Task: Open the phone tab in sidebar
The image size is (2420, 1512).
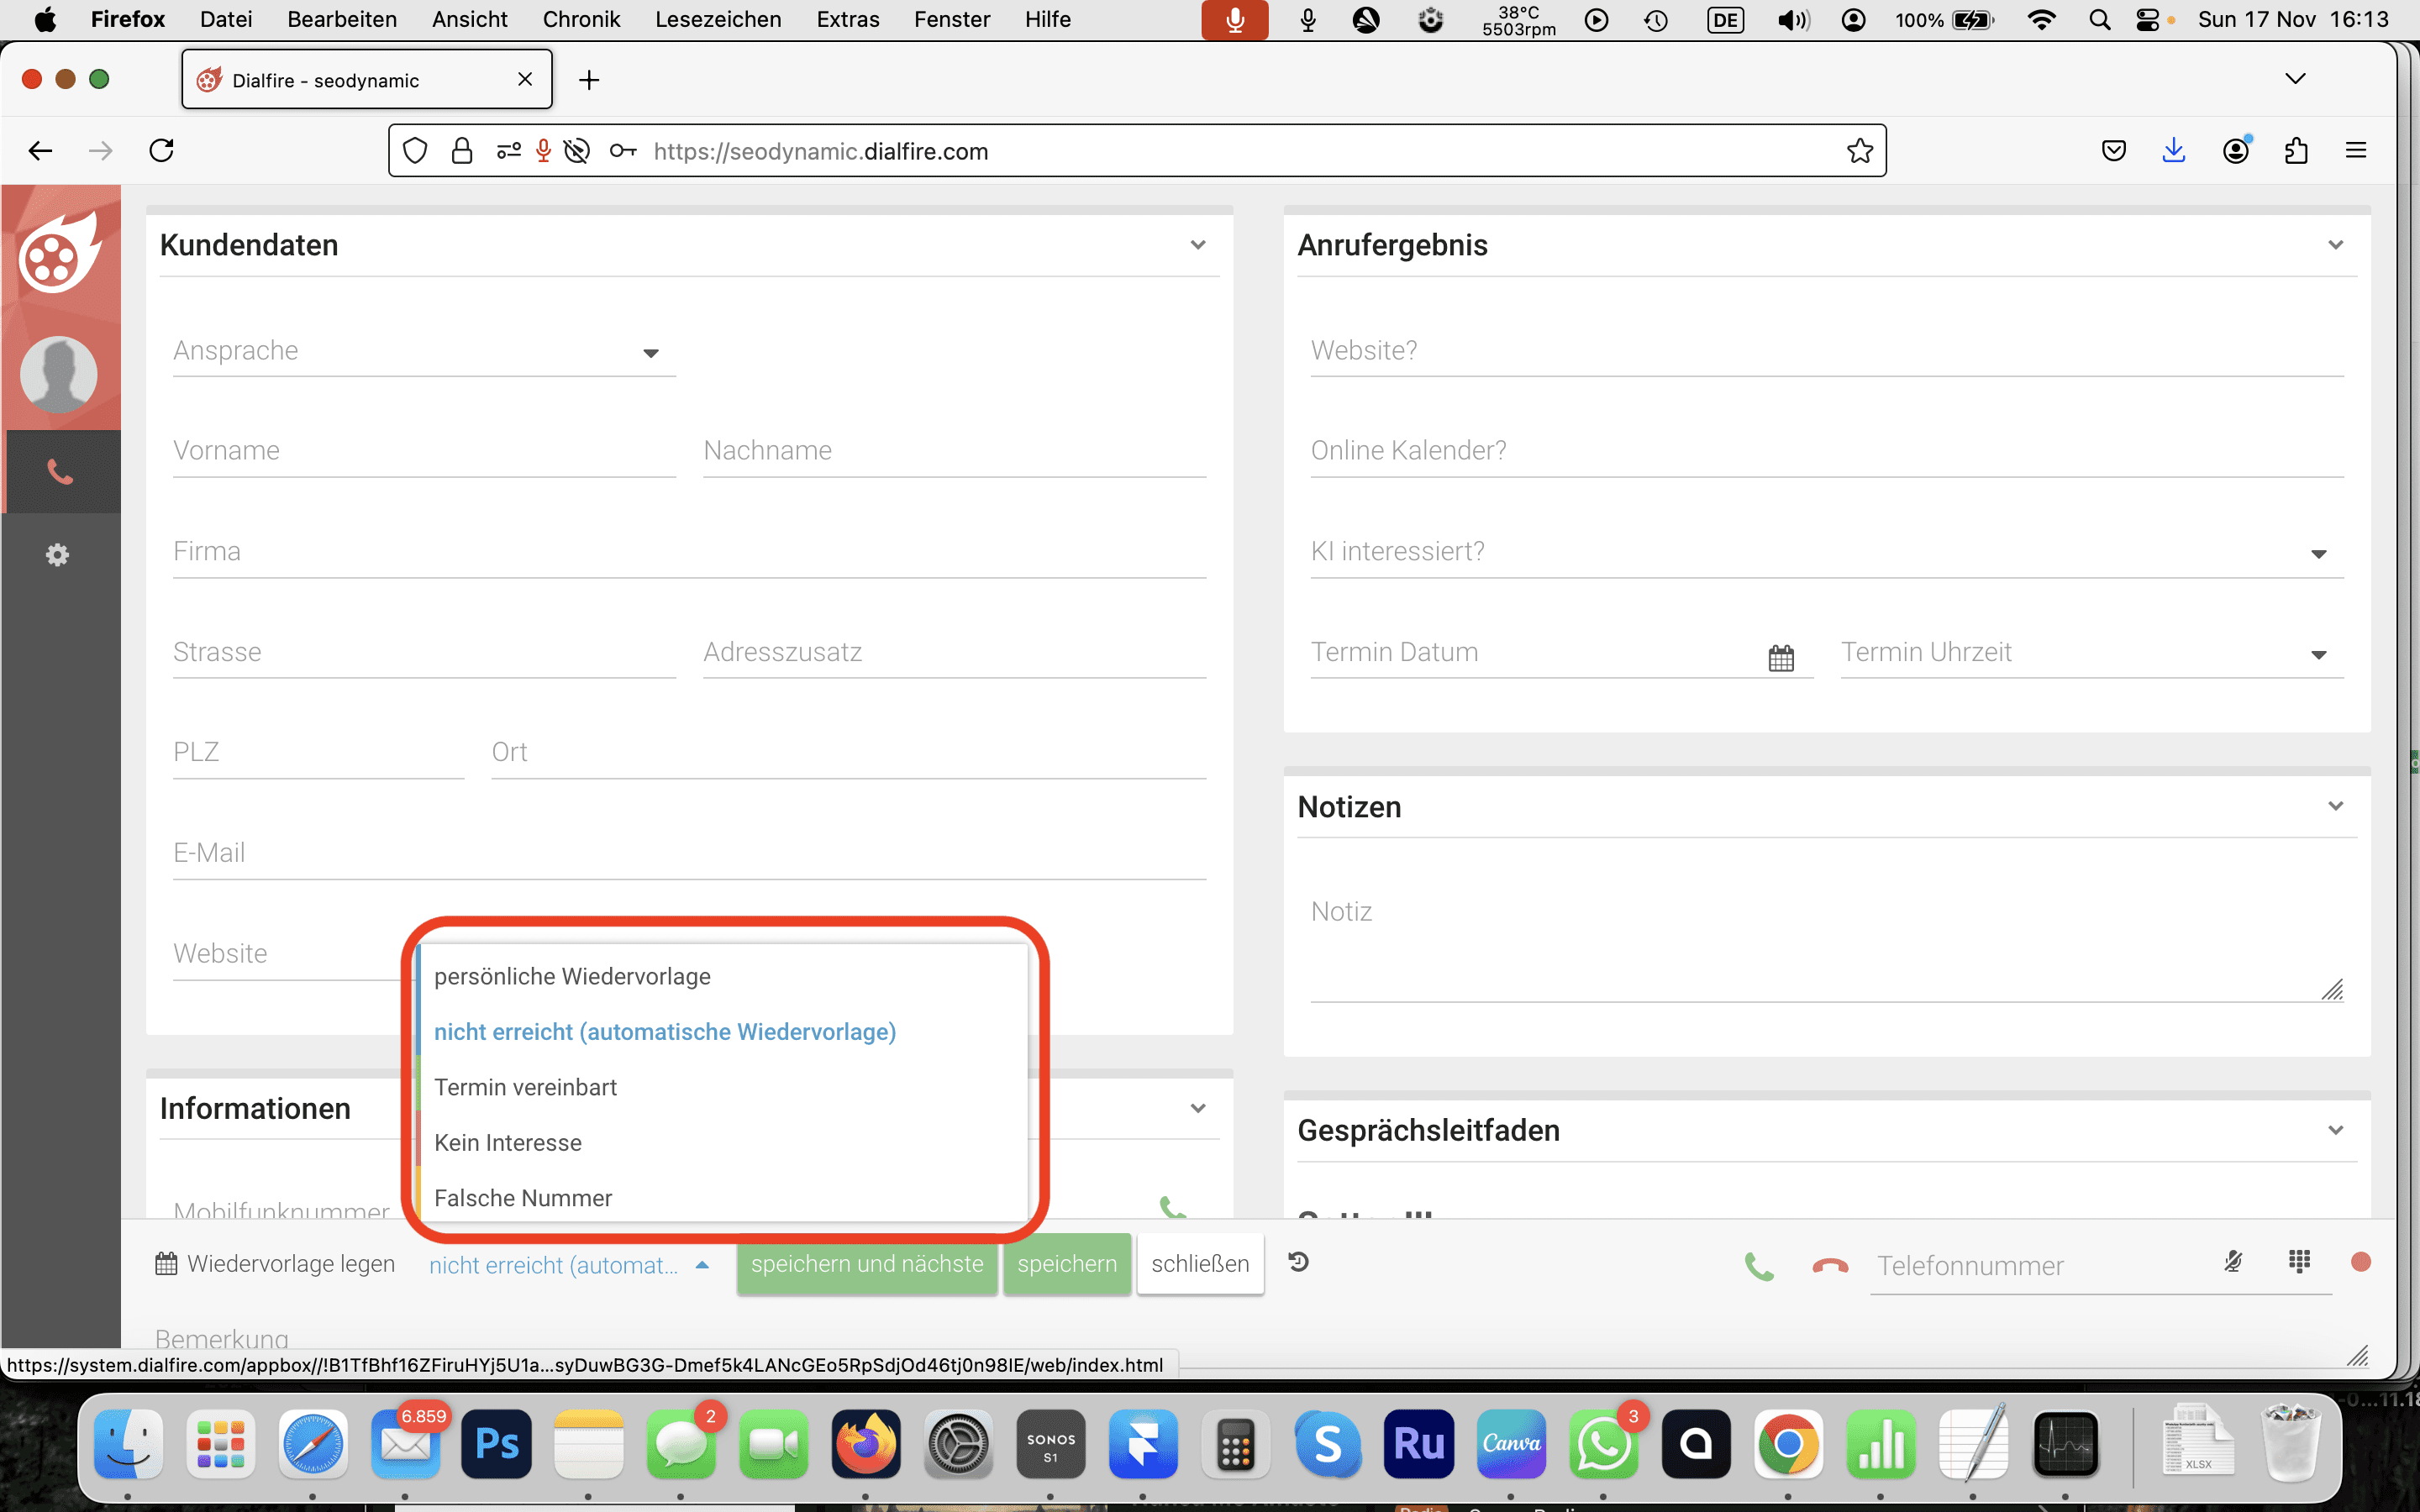Action: click(60, 472)
